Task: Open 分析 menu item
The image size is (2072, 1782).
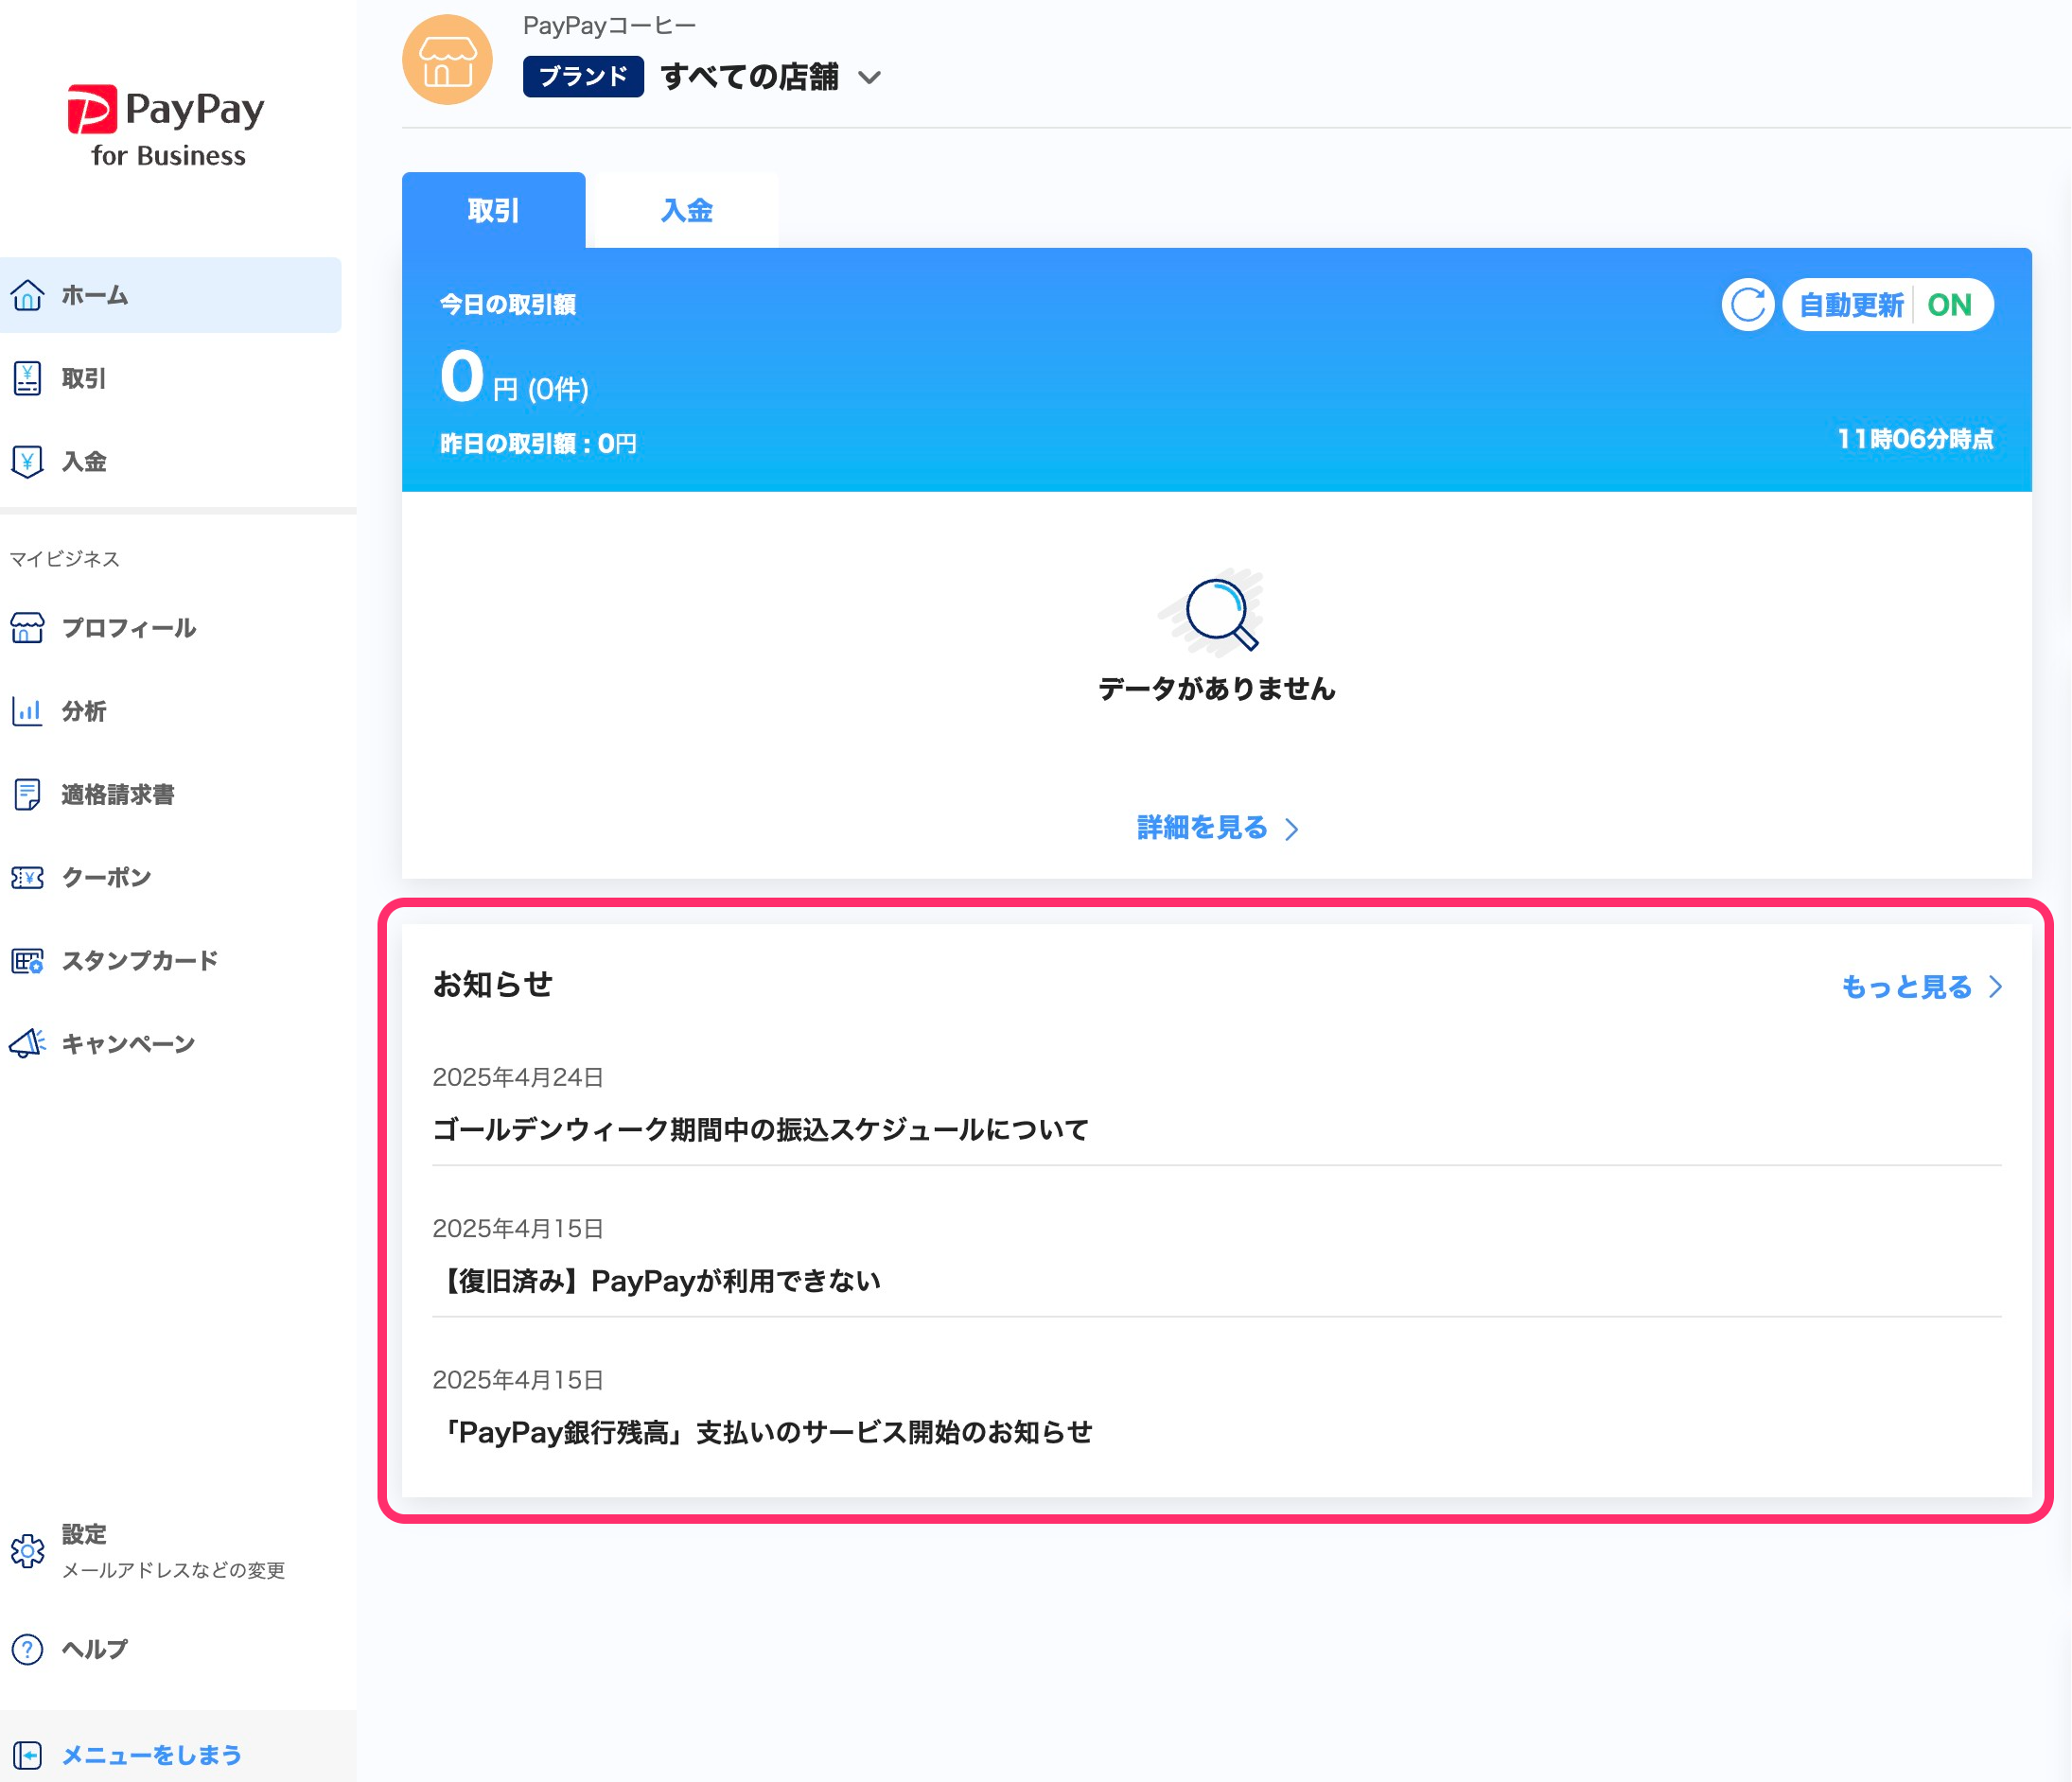Action: pos(171,711)
